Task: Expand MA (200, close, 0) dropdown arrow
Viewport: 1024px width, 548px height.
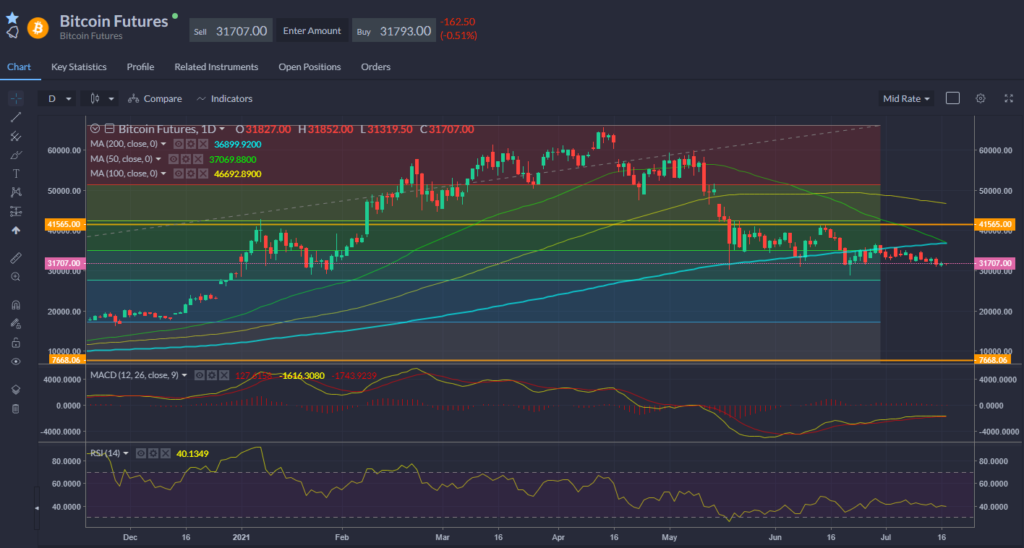Action: [x=163, y=144]
